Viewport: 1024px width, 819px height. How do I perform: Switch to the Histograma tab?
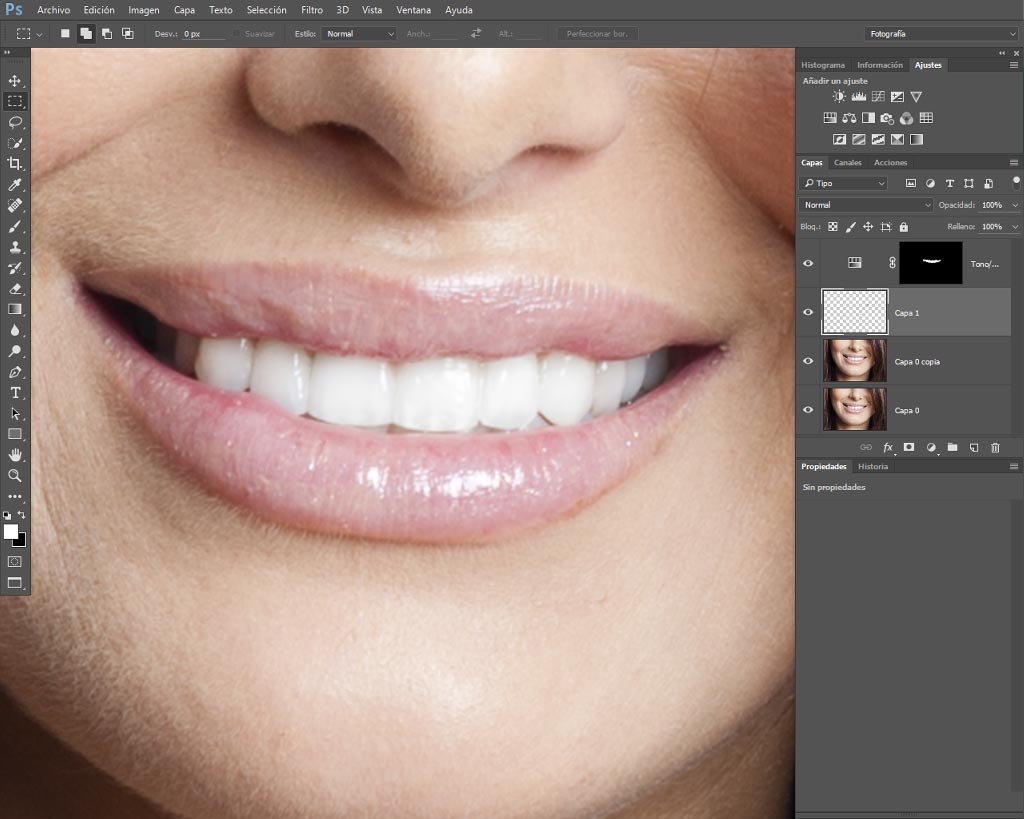823,65
